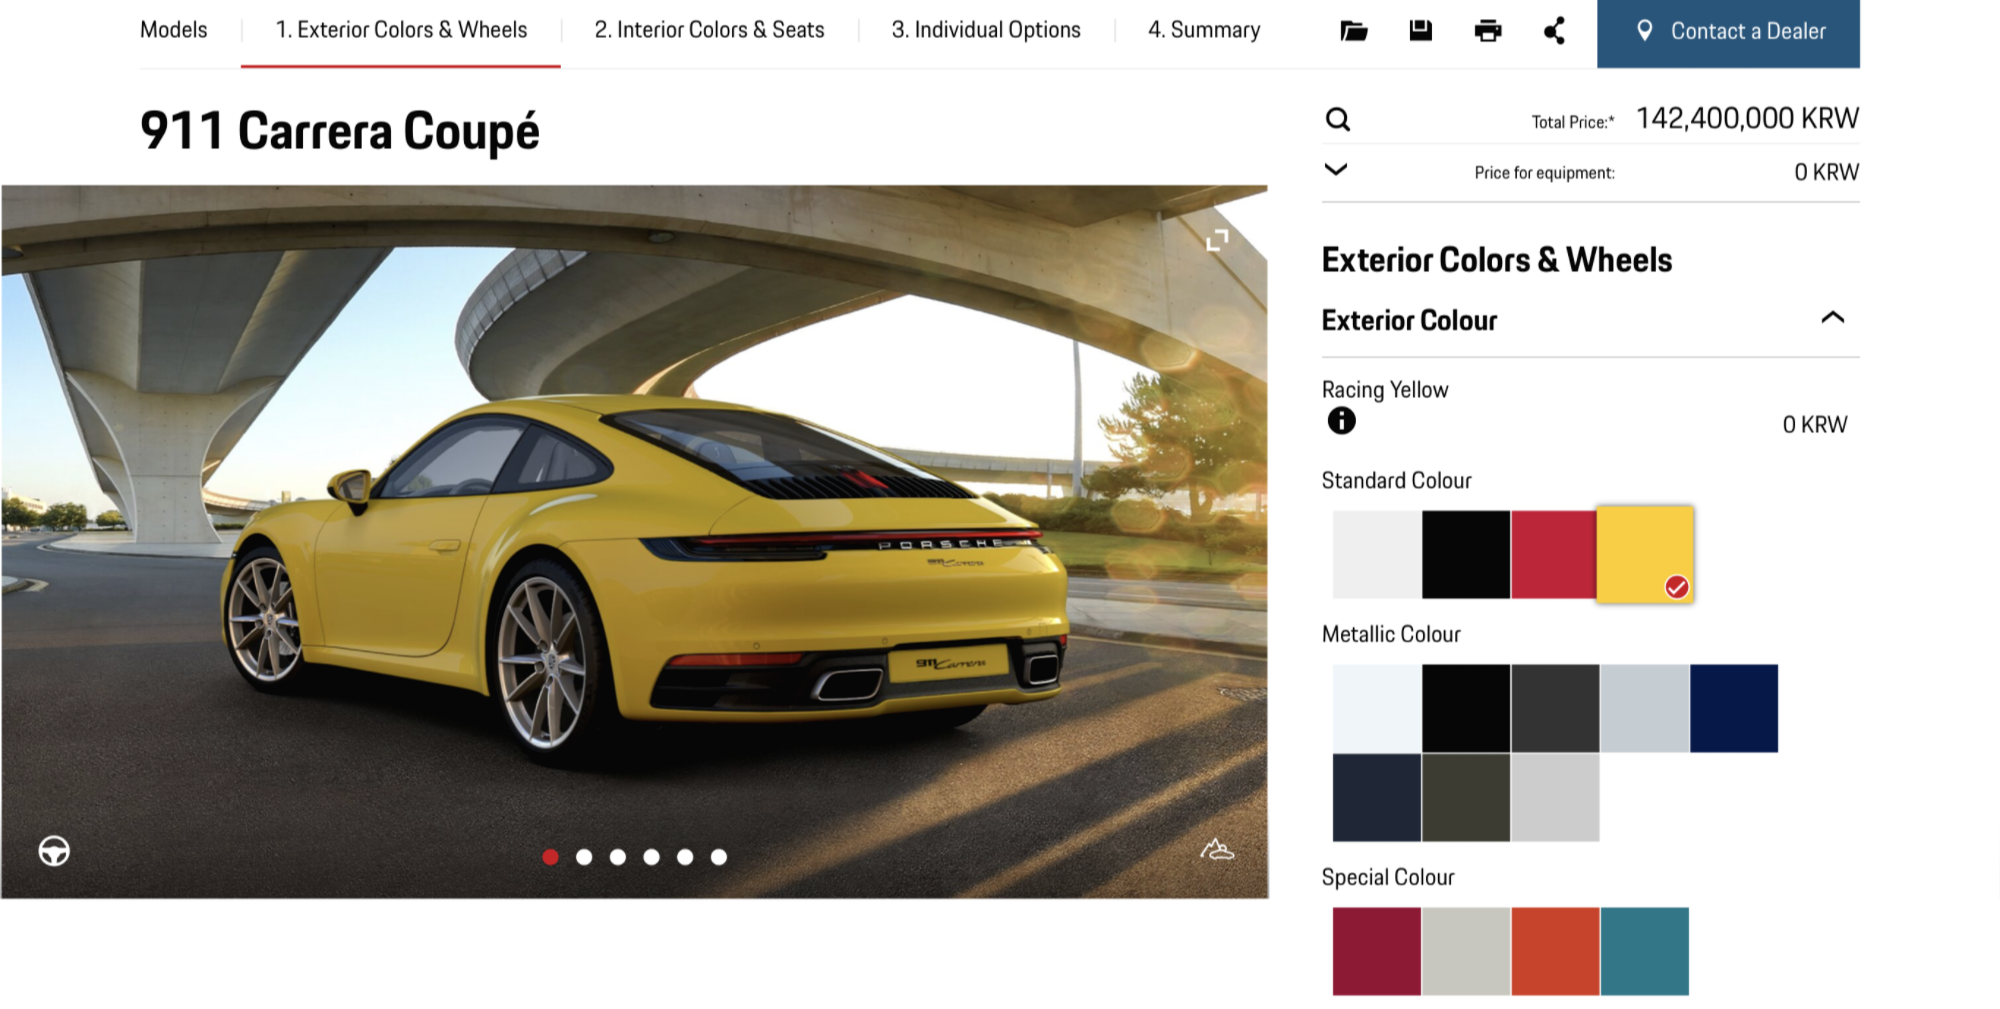The width and height of the screenshot is (2000, 1009).
Task: Show third car view carousel dot
Action: point(618,857)
